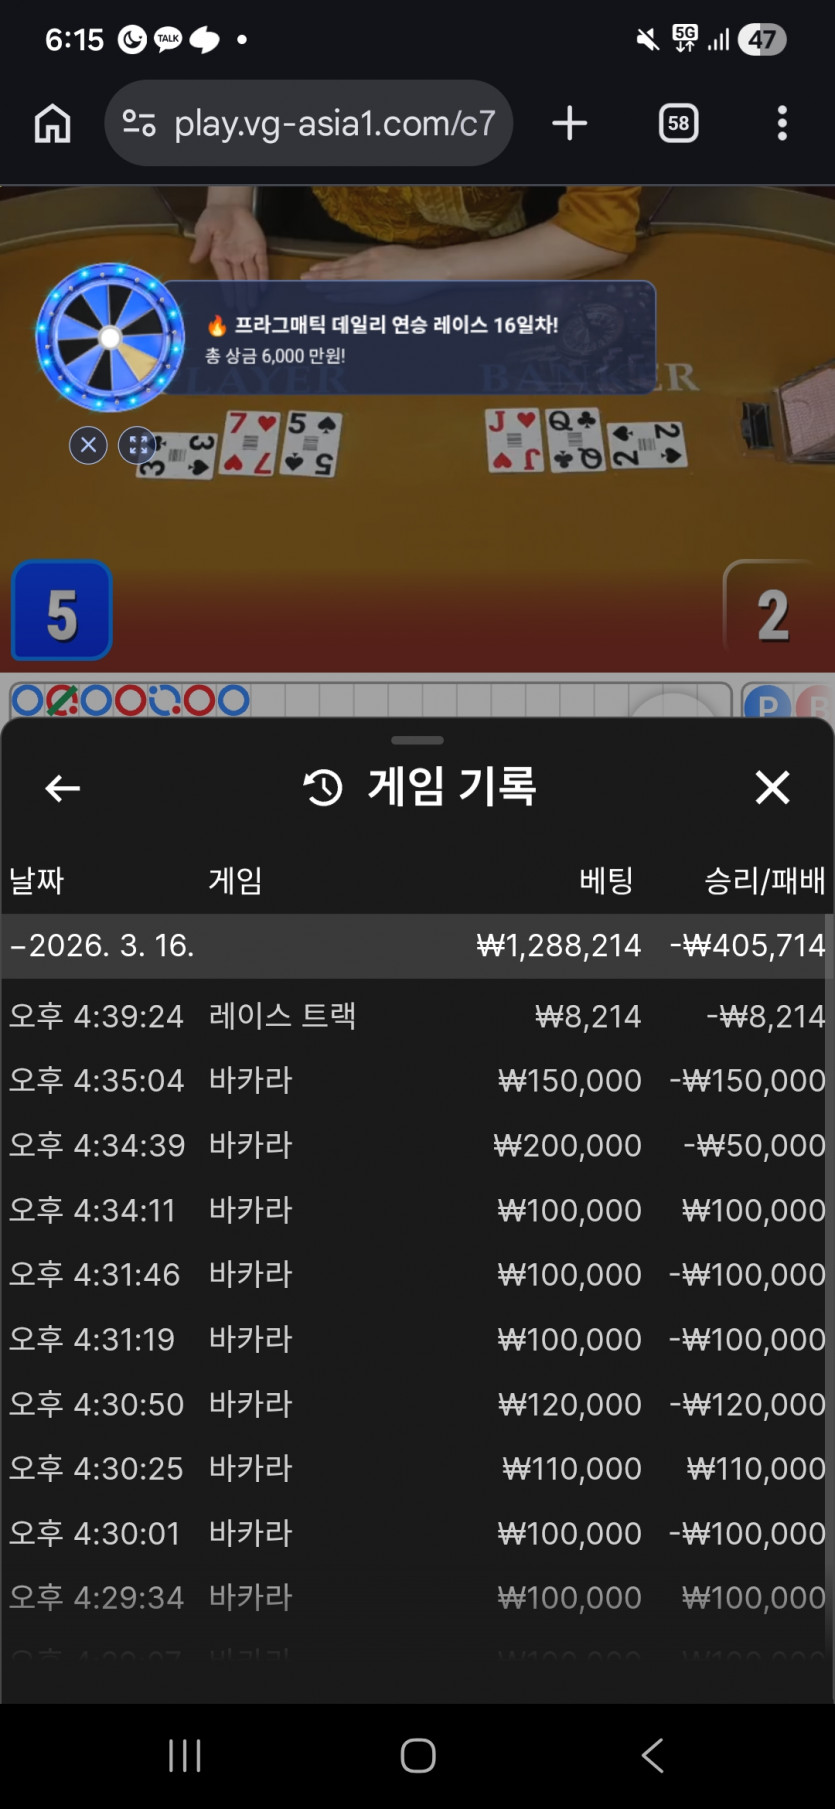Viewport: 835px width, 1809px height.
Task: Tap the browser home icon
Action: [x=53, y=124]
